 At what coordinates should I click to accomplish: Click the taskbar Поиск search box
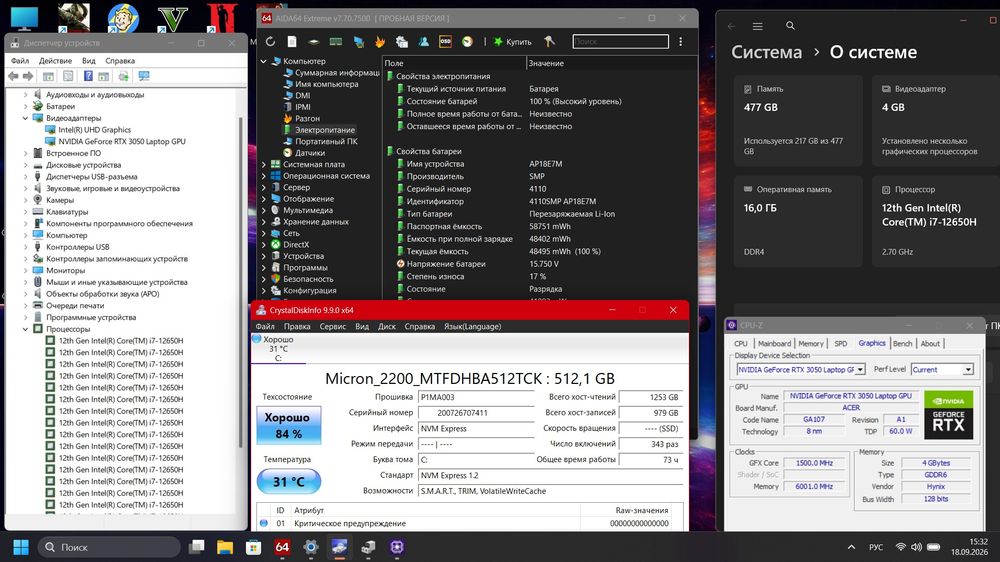pyautogui.click(x=109, y=547)
